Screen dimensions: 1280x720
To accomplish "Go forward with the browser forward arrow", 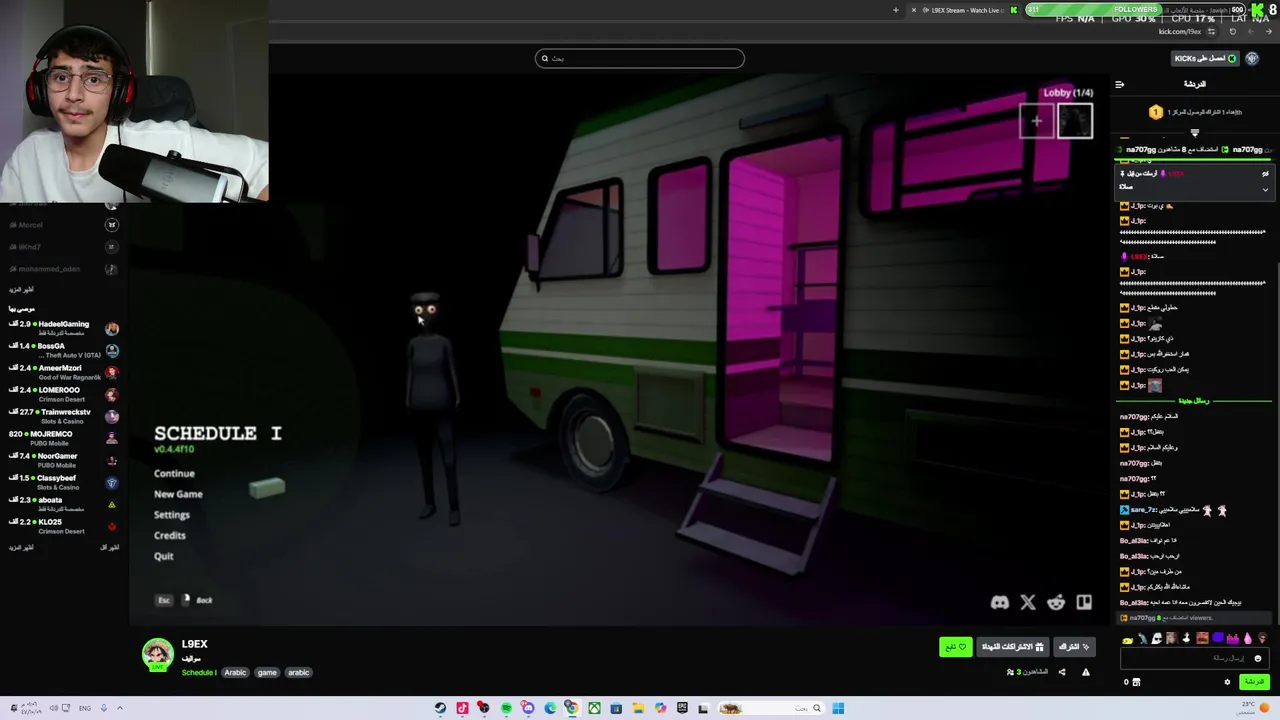I will coord(1251,31).
